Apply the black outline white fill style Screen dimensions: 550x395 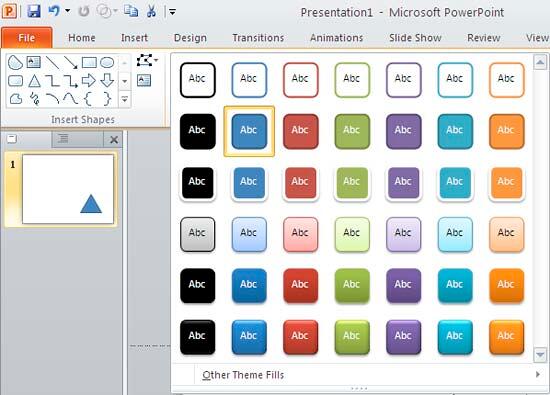coord(197,80)
